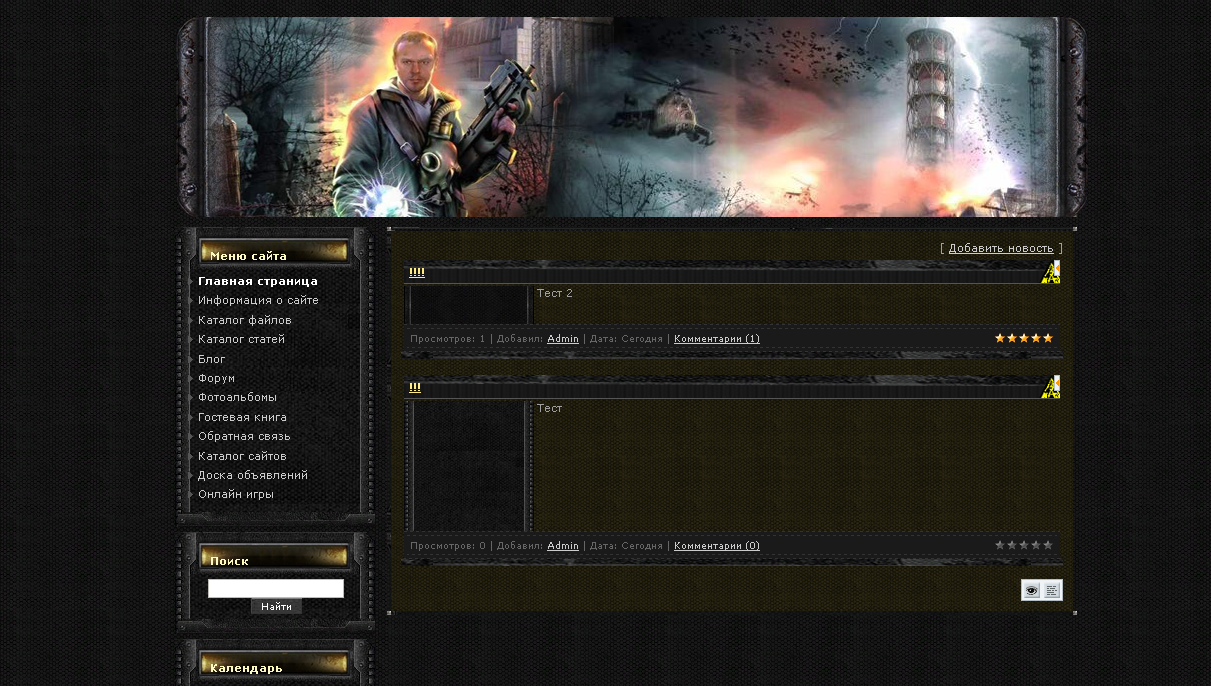Click the "Просмотров: 1" view counter

click(x=448, y=339)
